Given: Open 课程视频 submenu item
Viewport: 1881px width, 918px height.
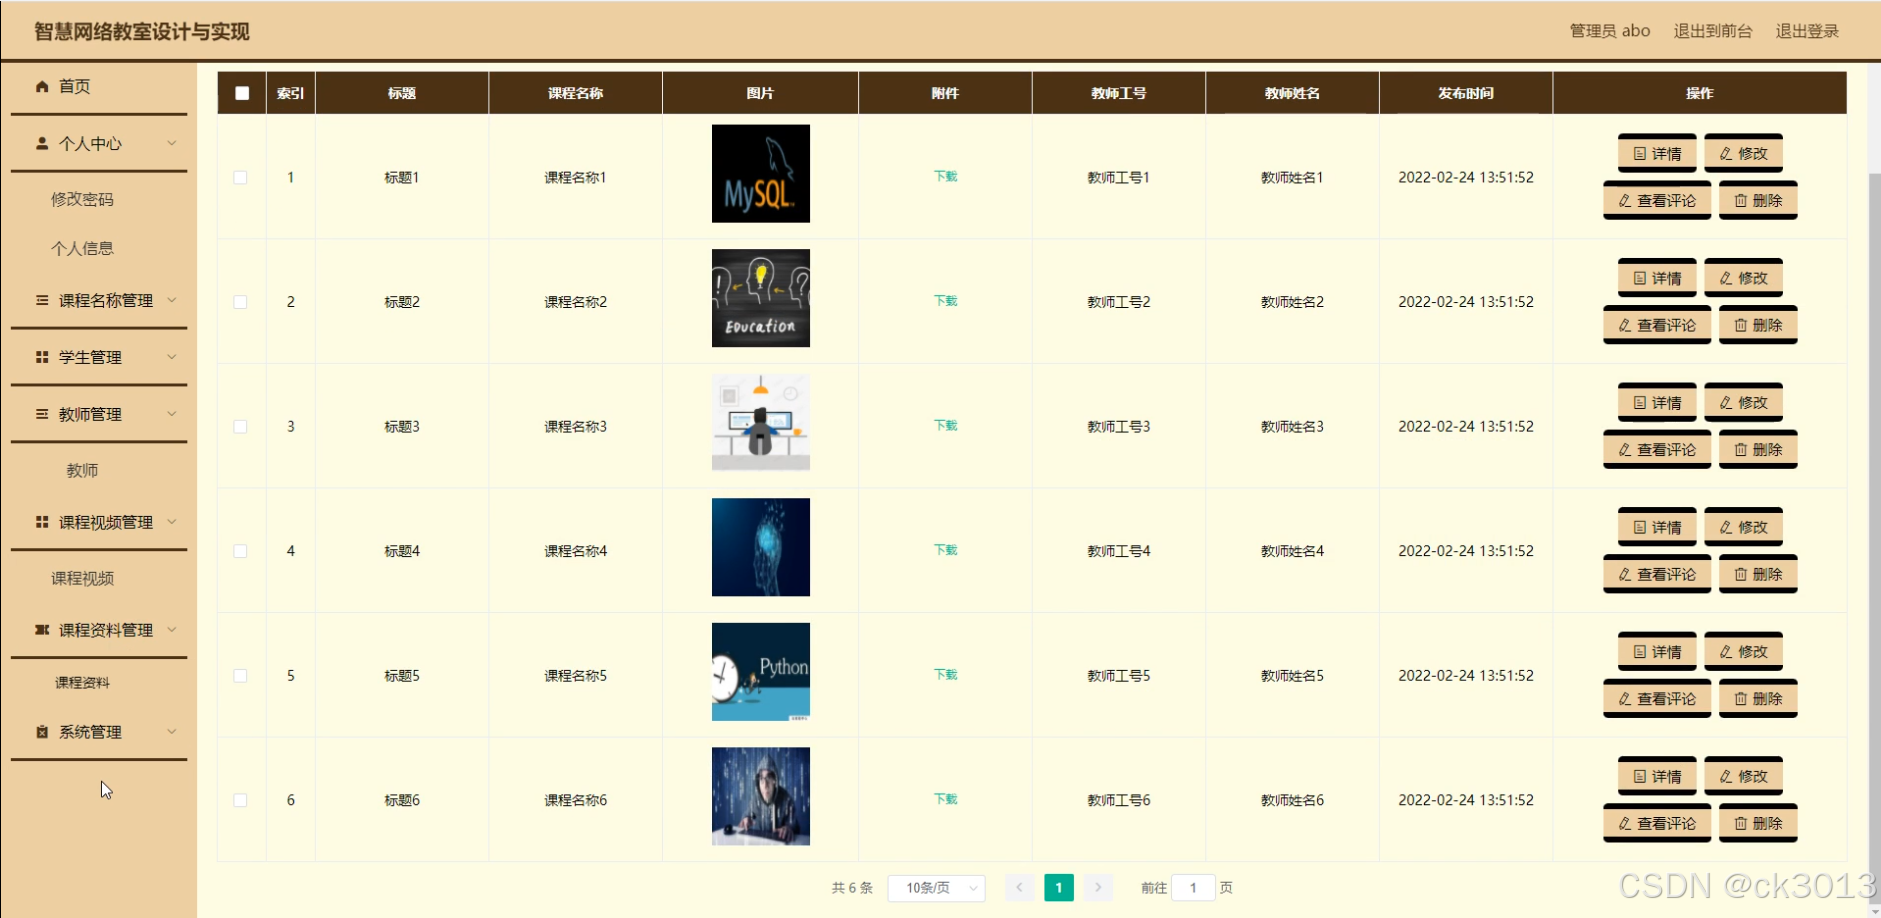Looking at the screenshot, I should pyautogui.click(x=82, y=578).
